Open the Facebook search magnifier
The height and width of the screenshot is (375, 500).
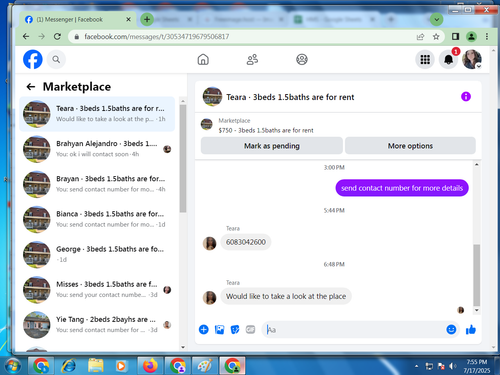[56, 59]
